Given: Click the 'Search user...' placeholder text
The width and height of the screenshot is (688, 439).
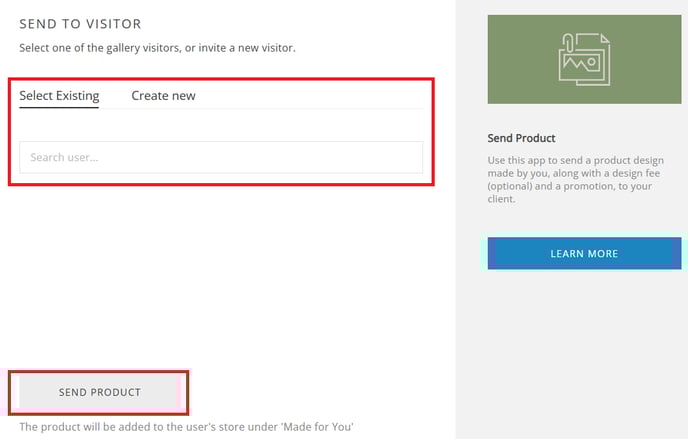Looking at the screenshot, I should click(64, 157).
